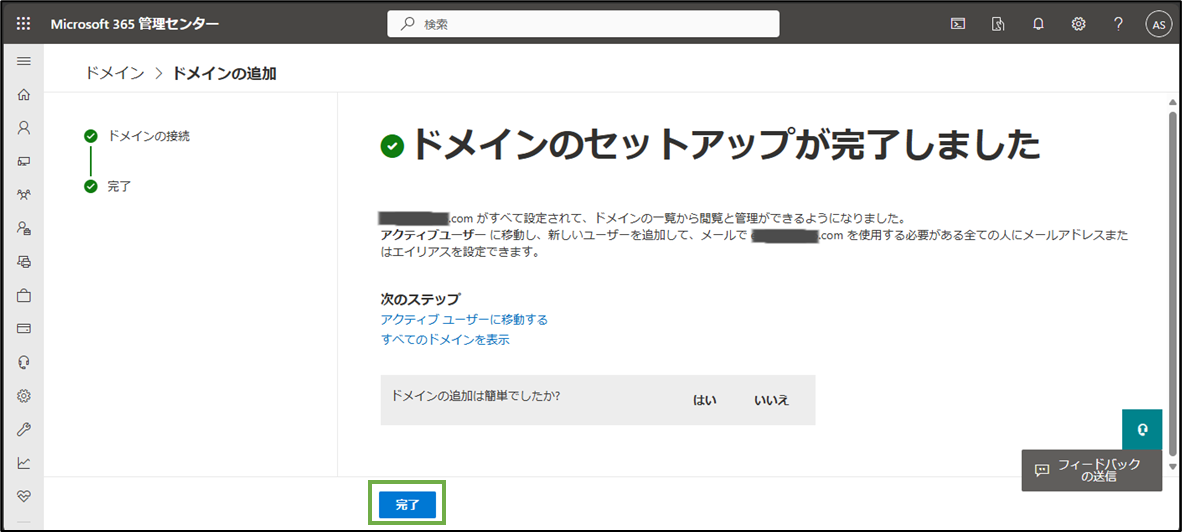
Task: Open Settings gear icon in the sidebar
Action: click(23, 396)
